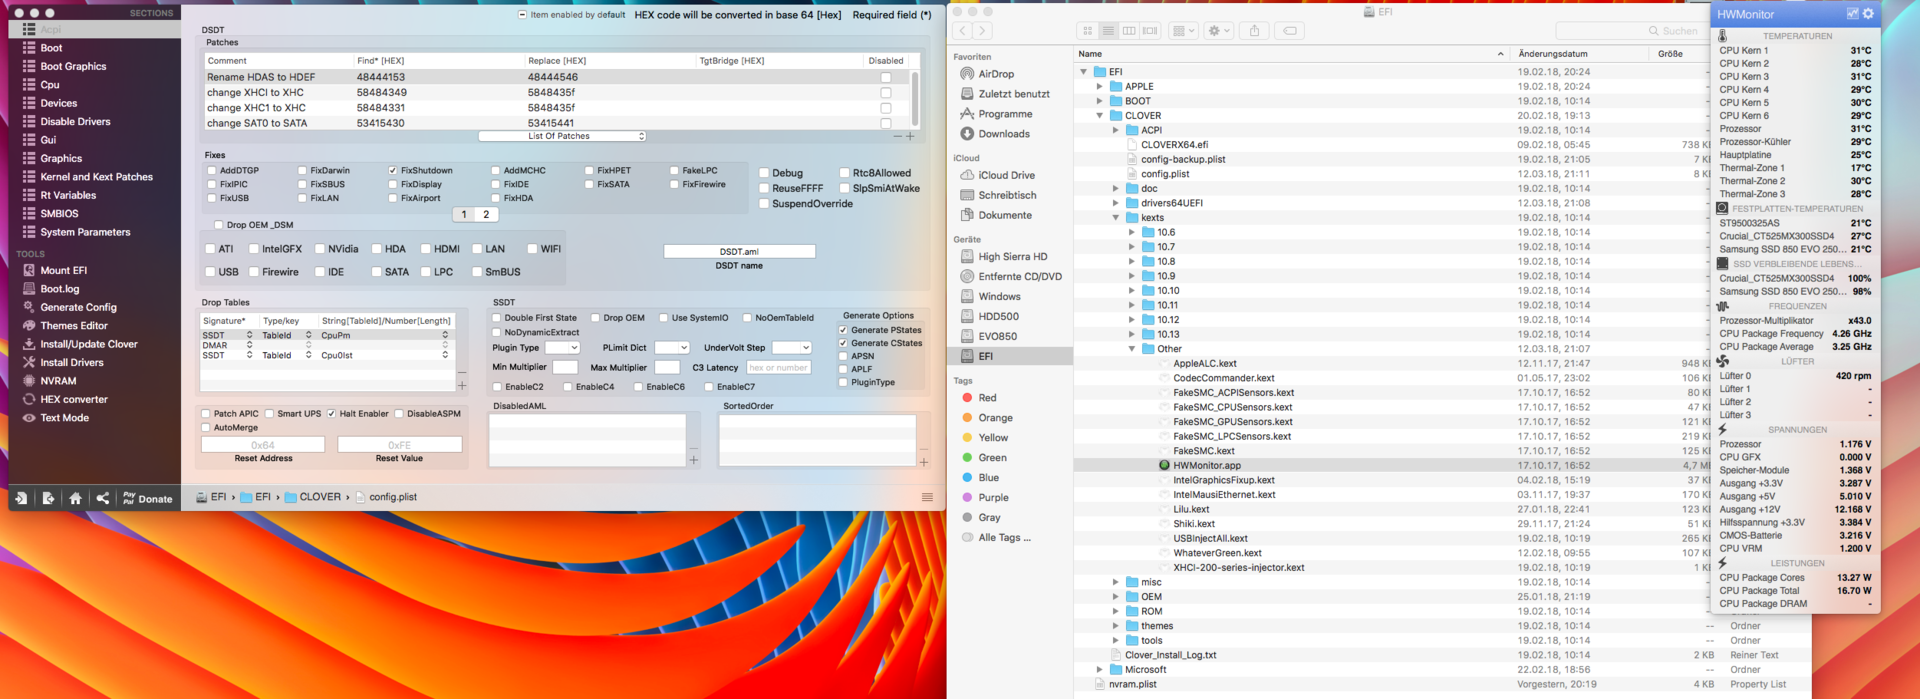Open the Themes Editor tool
The image size is (1920, 699).
(x=73, y=326)
